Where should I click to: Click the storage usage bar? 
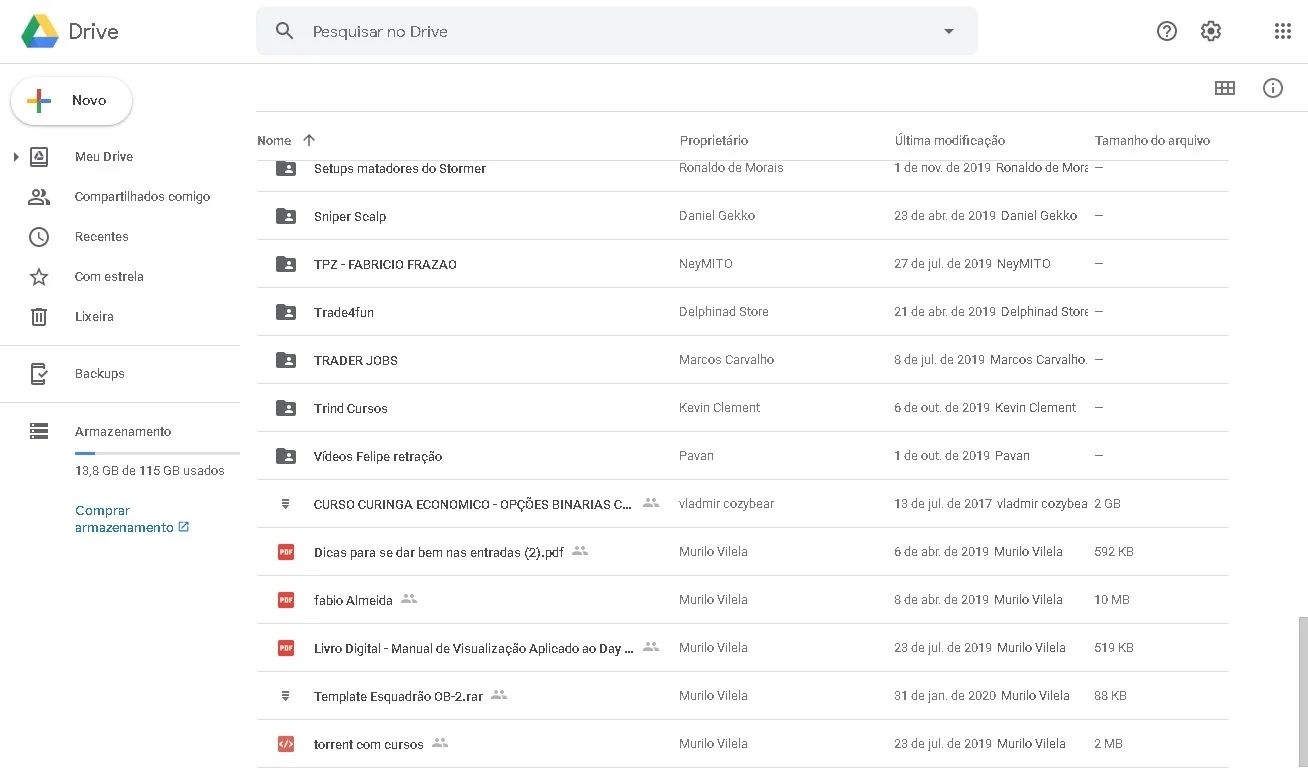157,454
